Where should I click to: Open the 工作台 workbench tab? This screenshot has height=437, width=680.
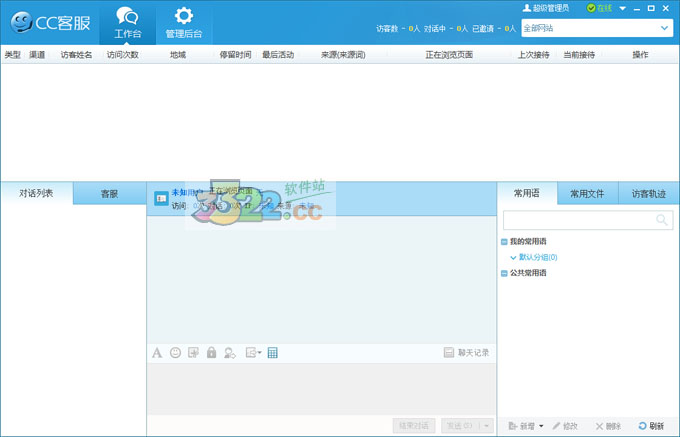click(x=128, y=22)
